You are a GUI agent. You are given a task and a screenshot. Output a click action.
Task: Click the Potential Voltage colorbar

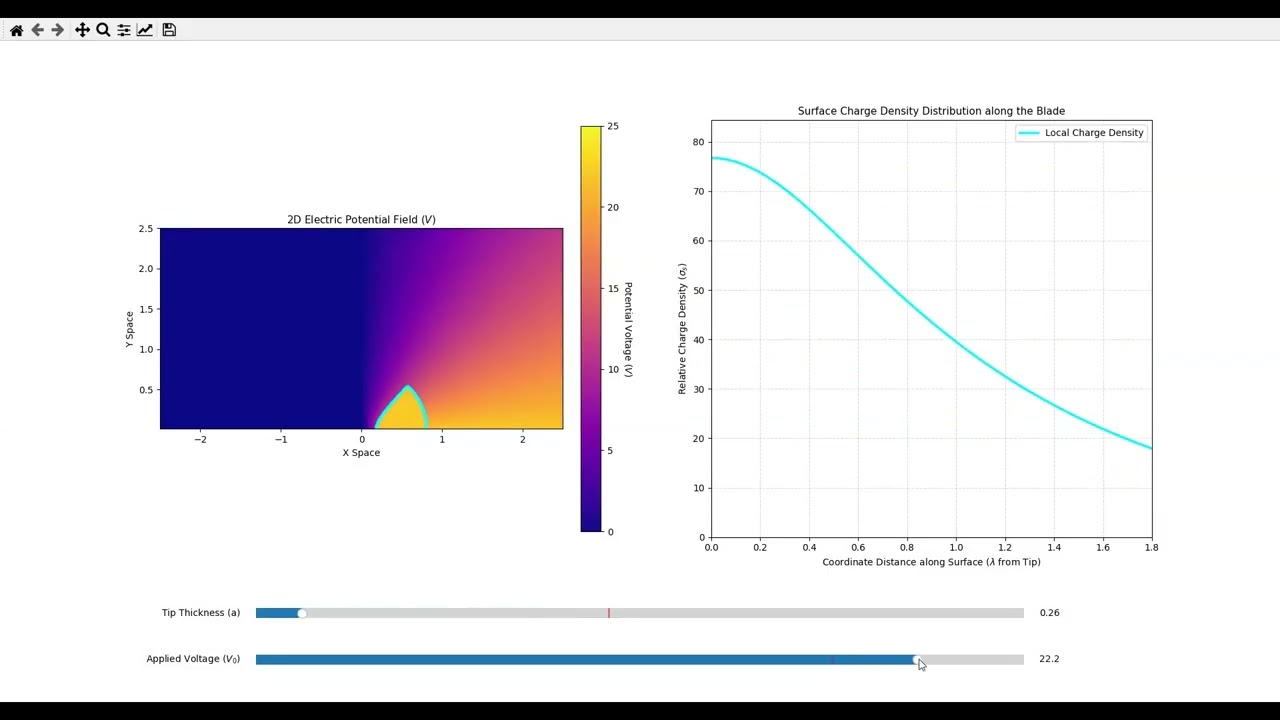pos(591,329)
